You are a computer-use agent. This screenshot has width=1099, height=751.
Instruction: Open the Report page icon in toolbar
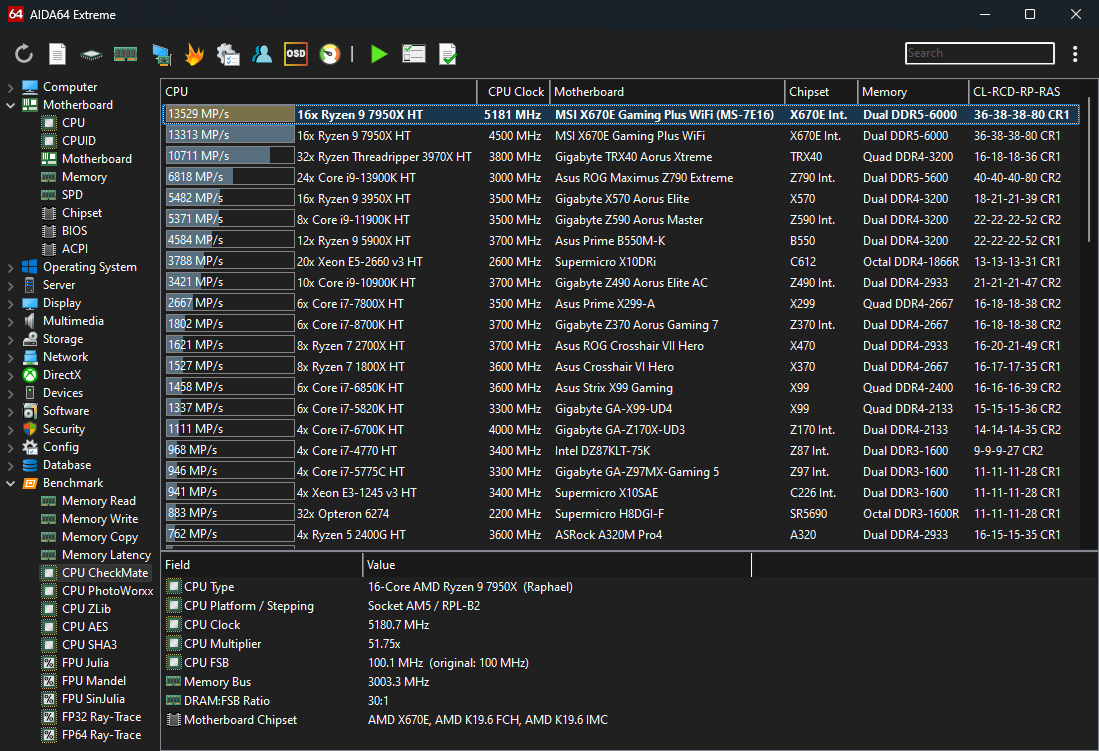[x=57, y=54]
